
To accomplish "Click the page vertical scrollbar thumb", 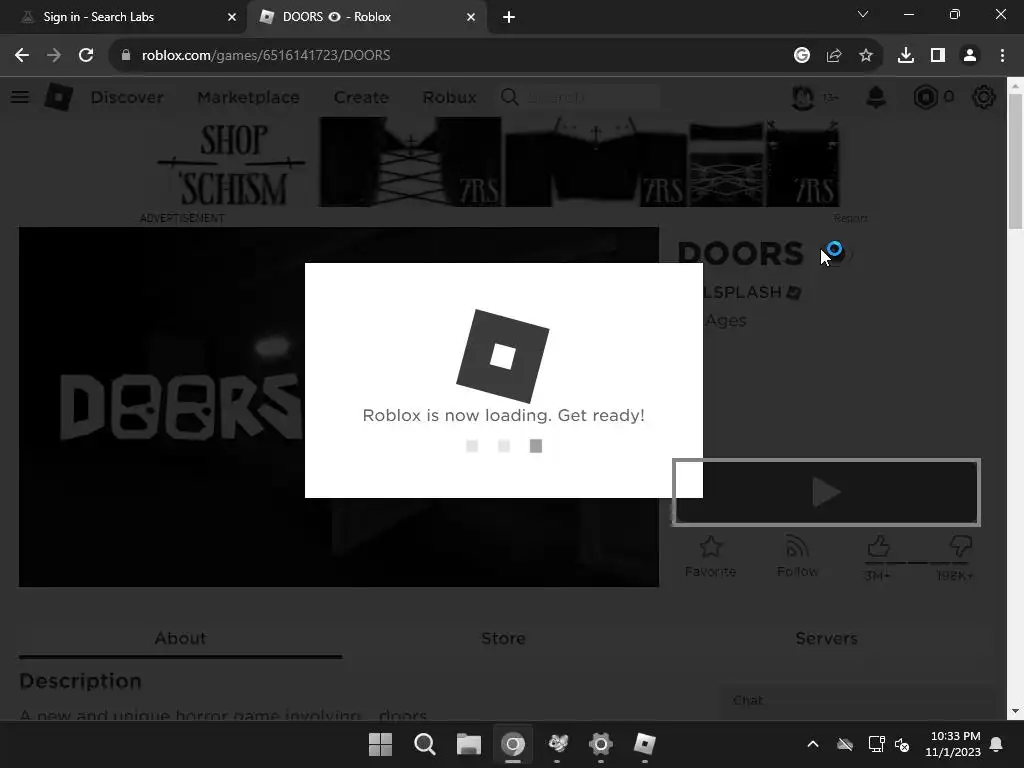I will [1016, 161].
